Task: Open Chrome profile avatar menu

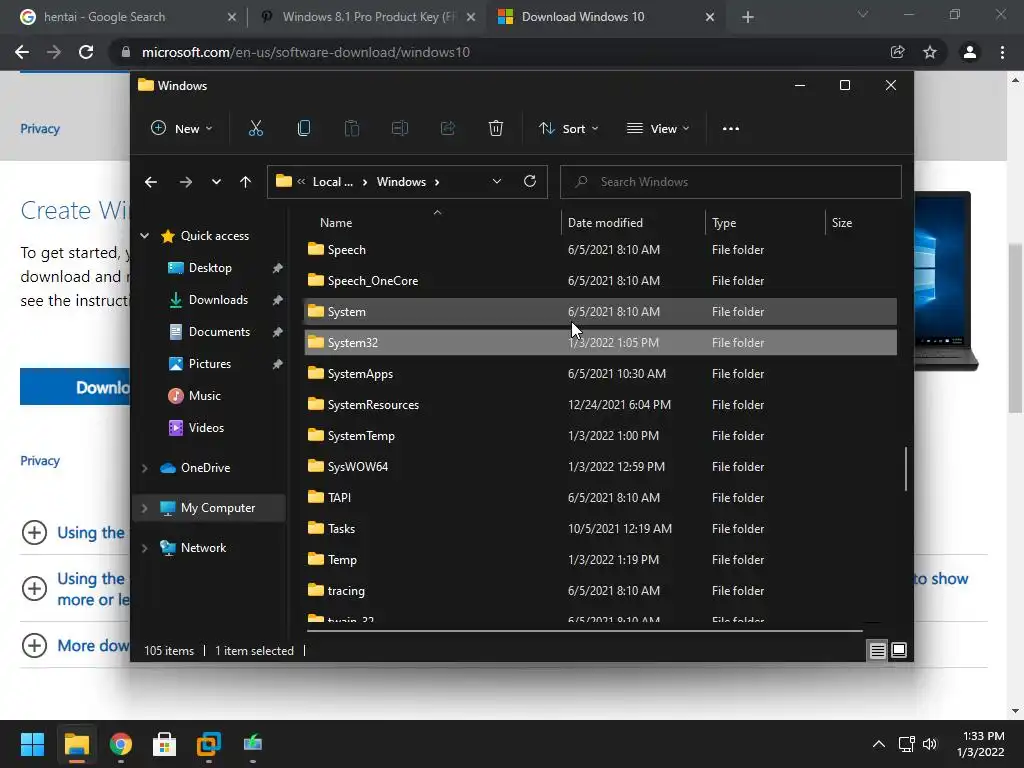Action: [x=970, y=52]
